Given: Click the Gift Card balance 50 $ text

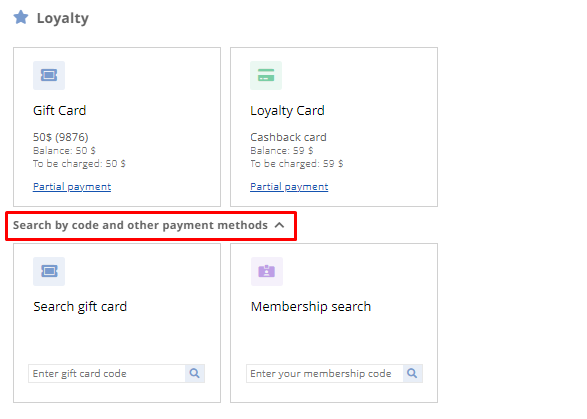Looking at the screenshot, I should [64, 151].
